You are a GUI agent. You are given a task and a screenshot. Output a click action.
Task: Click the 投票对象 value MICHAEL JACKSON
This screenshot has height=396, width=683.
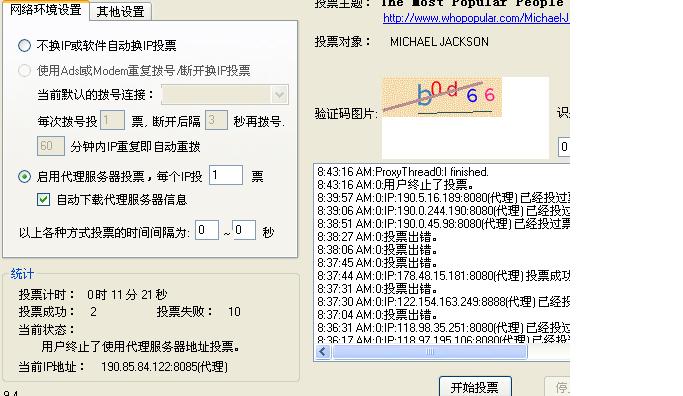pos(439,42)
